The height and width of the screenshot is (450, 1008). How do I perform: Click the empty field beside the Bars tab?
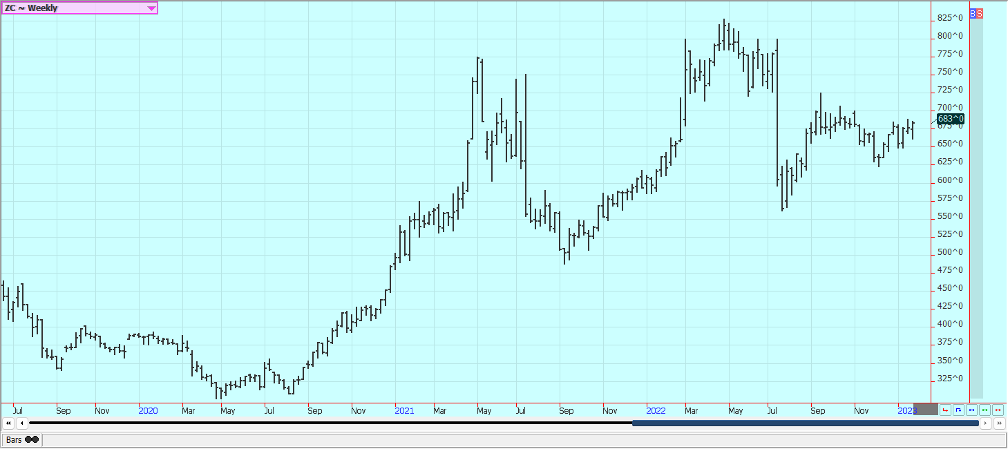(524, 440)
